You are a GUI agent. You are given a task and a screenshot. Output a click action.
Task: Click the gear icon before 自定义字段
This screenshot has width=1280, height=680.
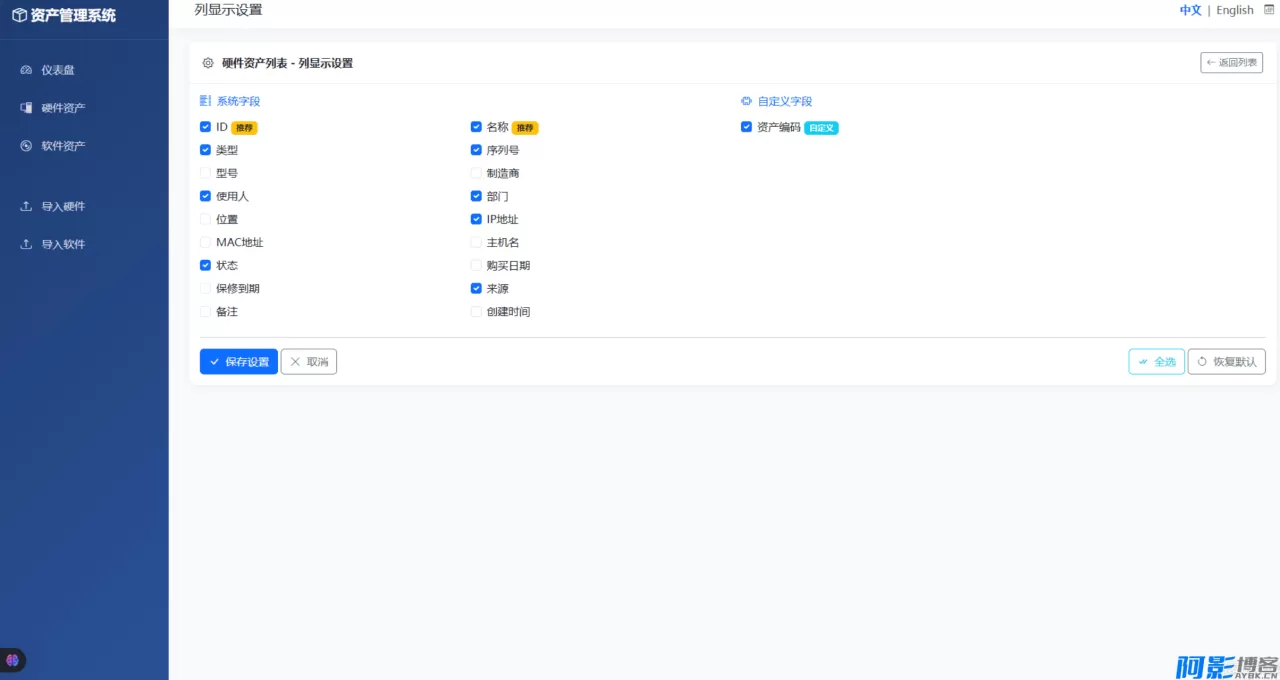745,101
